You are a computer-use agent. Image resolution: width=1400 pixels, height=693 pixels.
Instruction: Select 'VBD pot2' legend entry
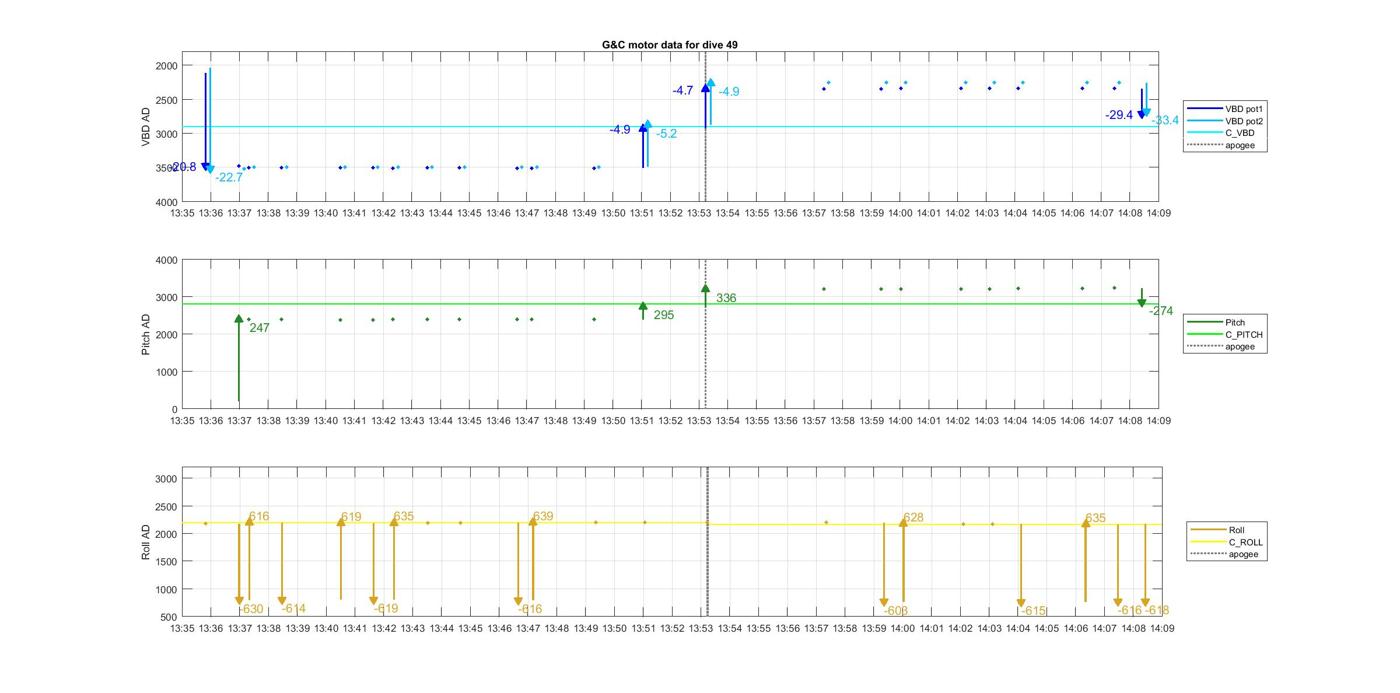click(x=1245, y=120)
